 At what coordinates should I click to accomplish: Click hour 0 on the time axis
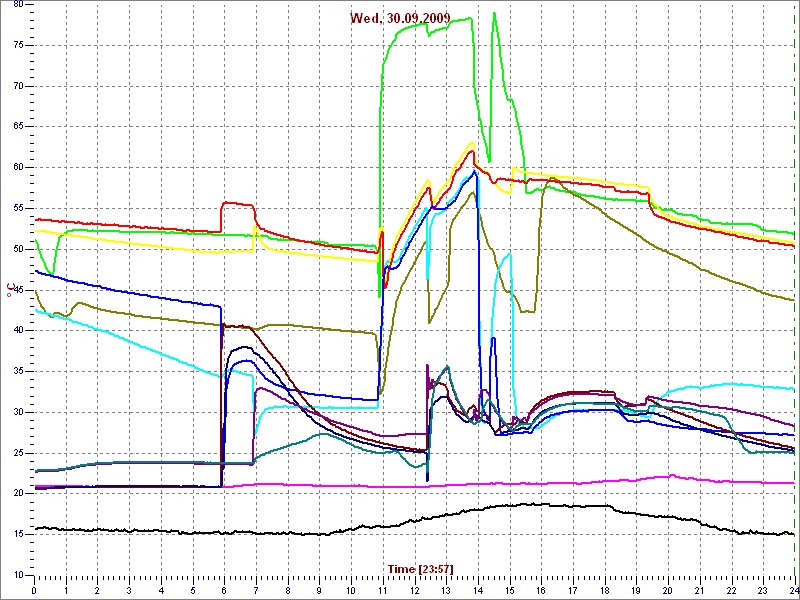coord(34,592)
